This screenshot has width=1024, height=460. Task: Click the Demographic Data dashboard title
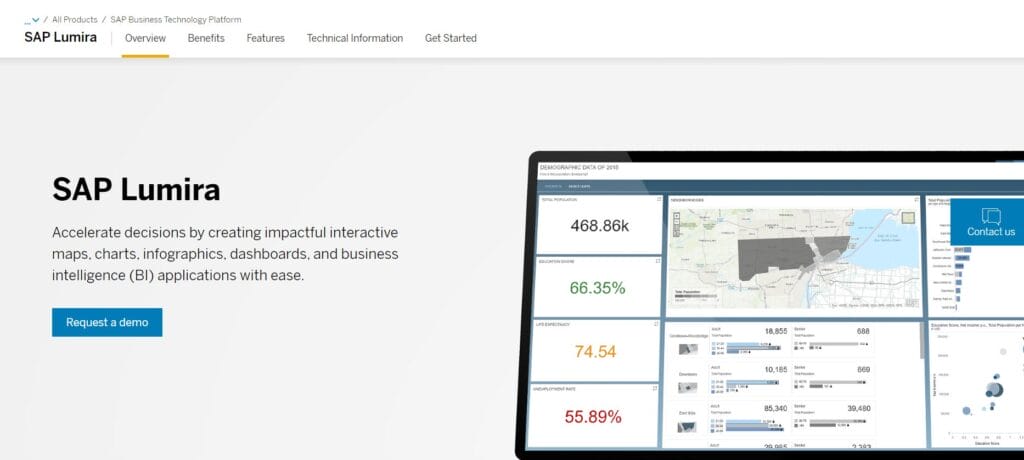click(579, 168)
